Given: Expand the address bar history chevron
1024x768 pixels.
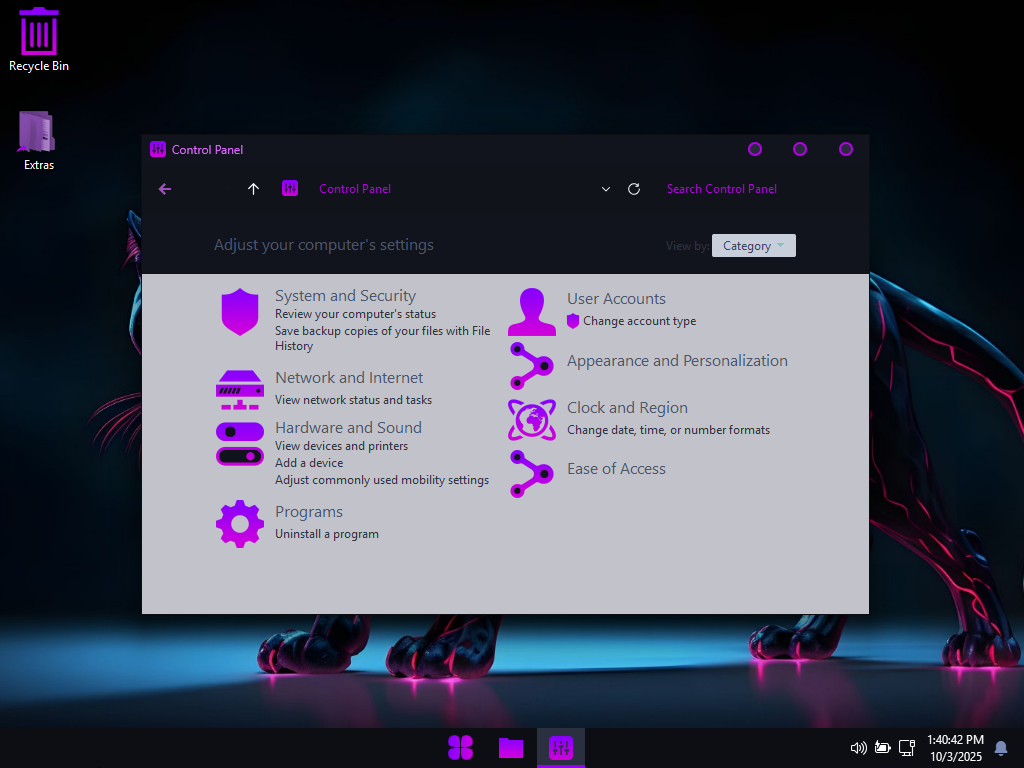Looking at the screenshot, I should click(x=605, y=189).
